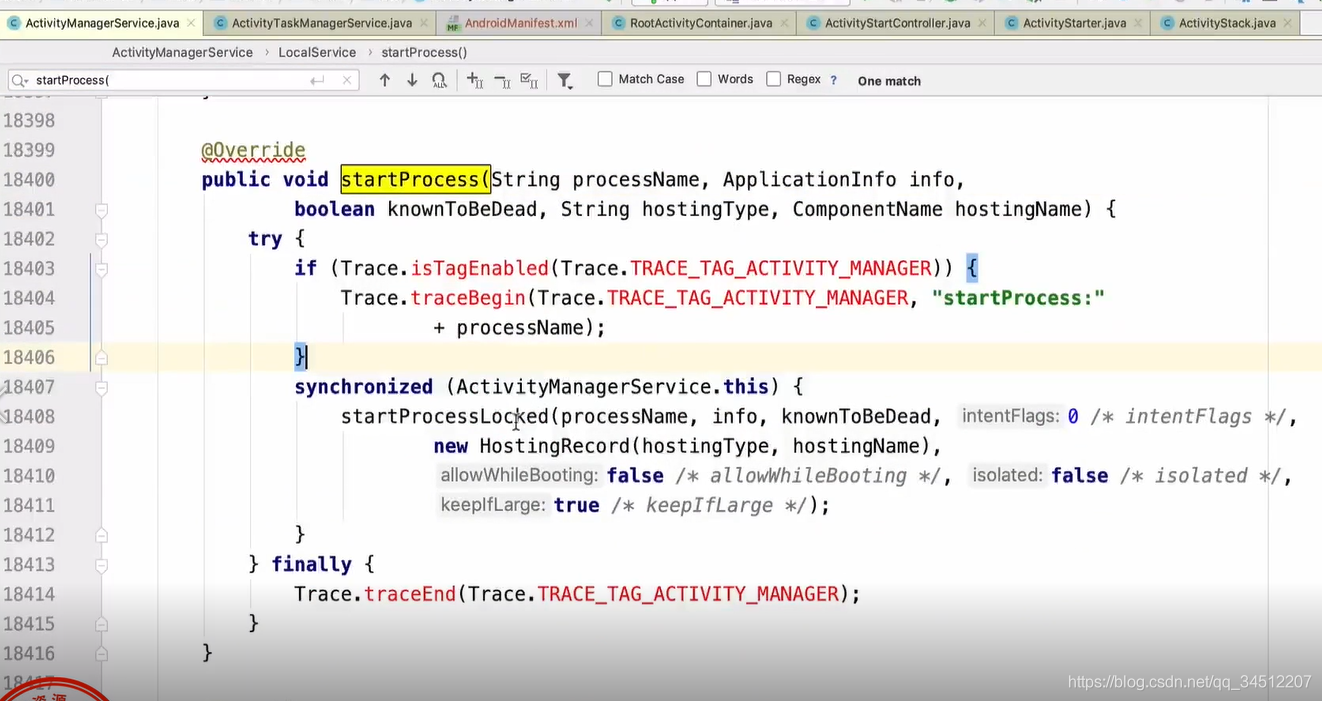Viewport: 1322px width, 701px height.
Task: Close the AndroidManifest.xml tab
Action: pyautogui.click(x=590, y=23)
